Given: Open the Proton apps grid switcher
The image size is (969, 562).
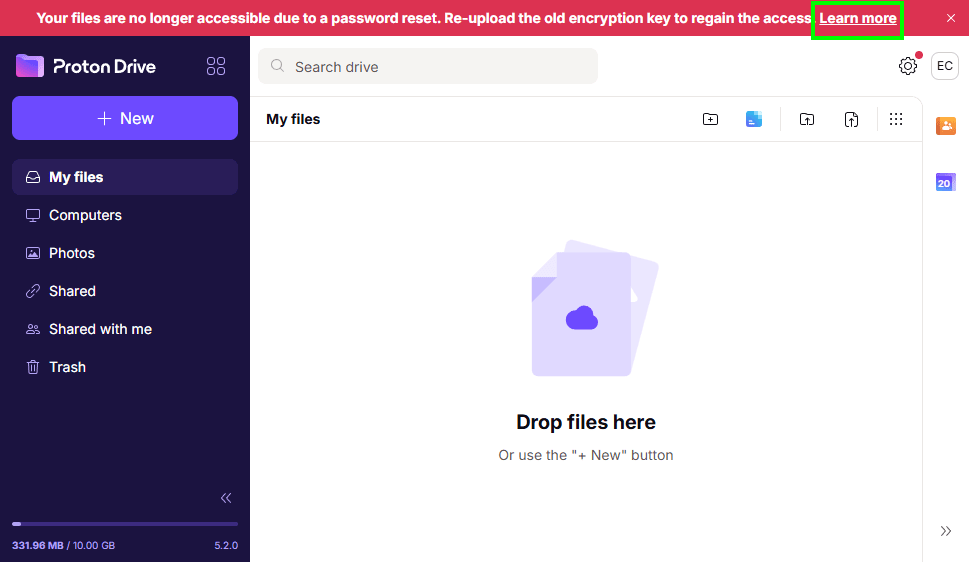Looking at the screenshot, I should (216, 66).
